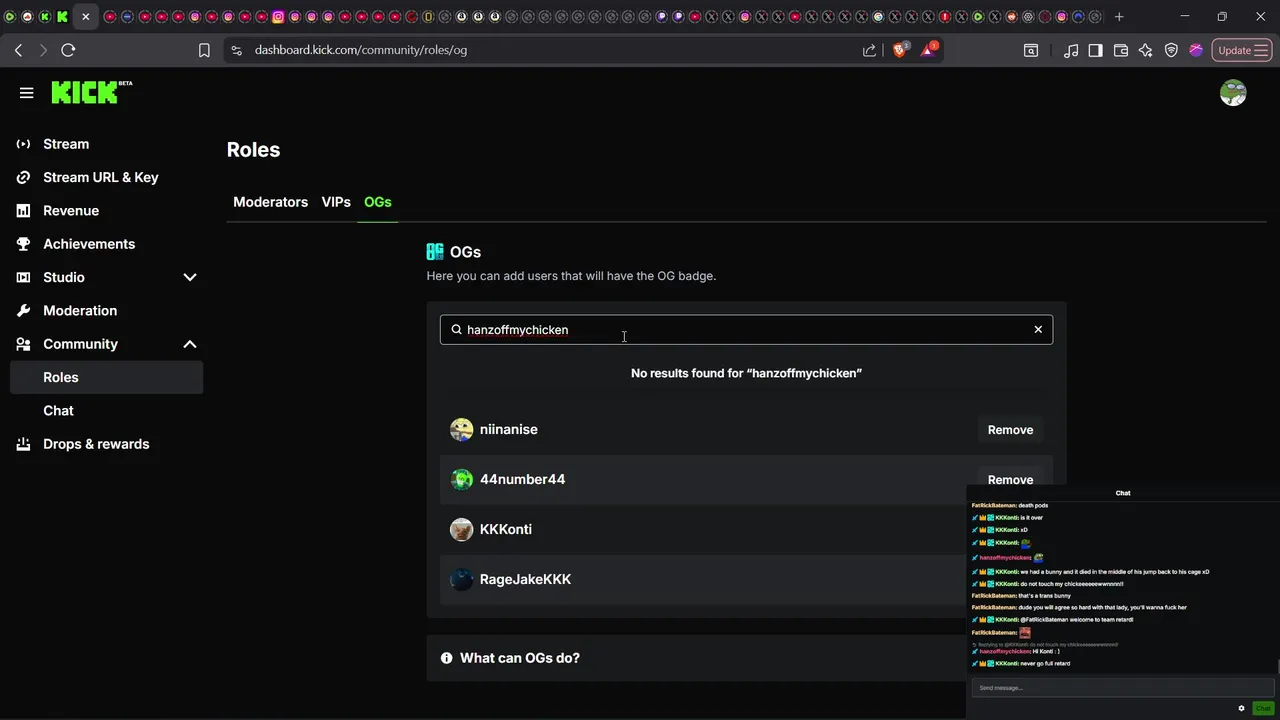Viewport: 1280px width, 720px height.
Task: Click RageJakeKKK avatar
Action: 461,580
